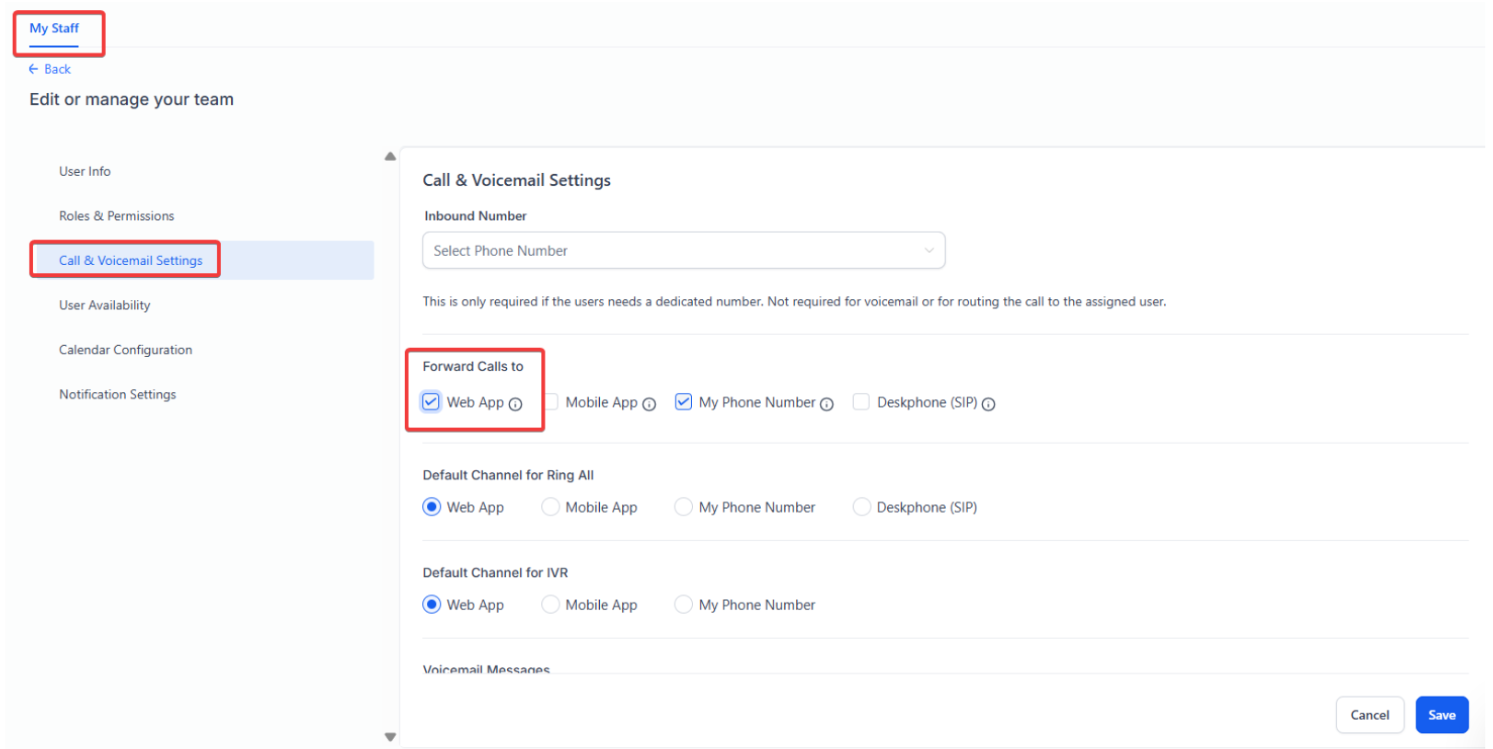Choose My Phone Number for IVR channel
This screenshot has width=1493, height=749.
point(684,605)
